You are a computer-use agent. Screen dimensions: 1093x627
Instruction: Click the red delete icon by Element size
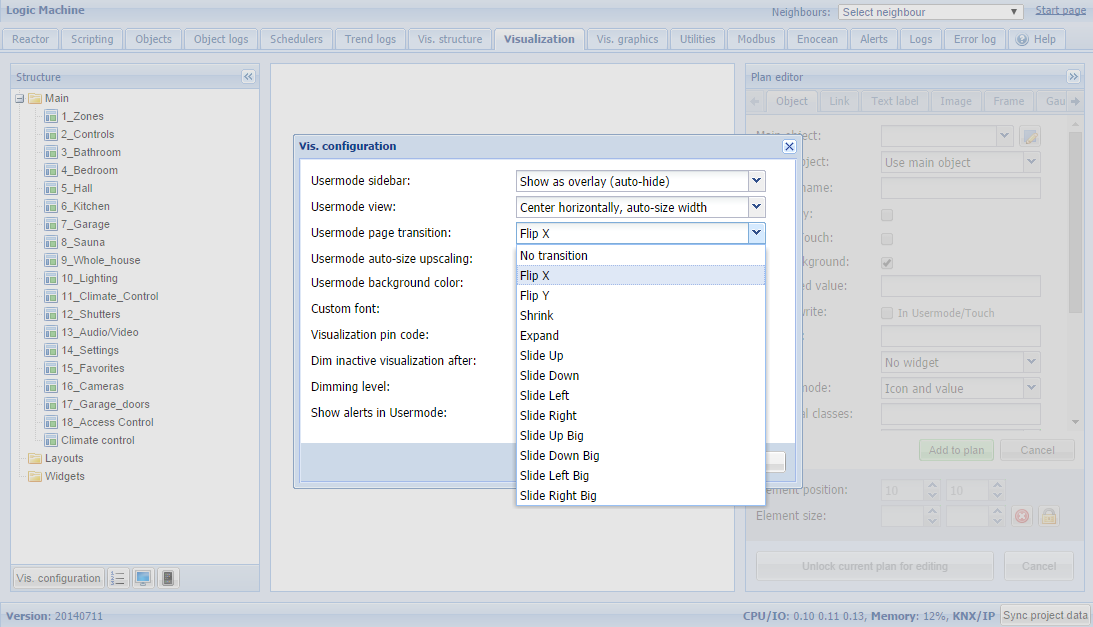(x=1022, y=516)
